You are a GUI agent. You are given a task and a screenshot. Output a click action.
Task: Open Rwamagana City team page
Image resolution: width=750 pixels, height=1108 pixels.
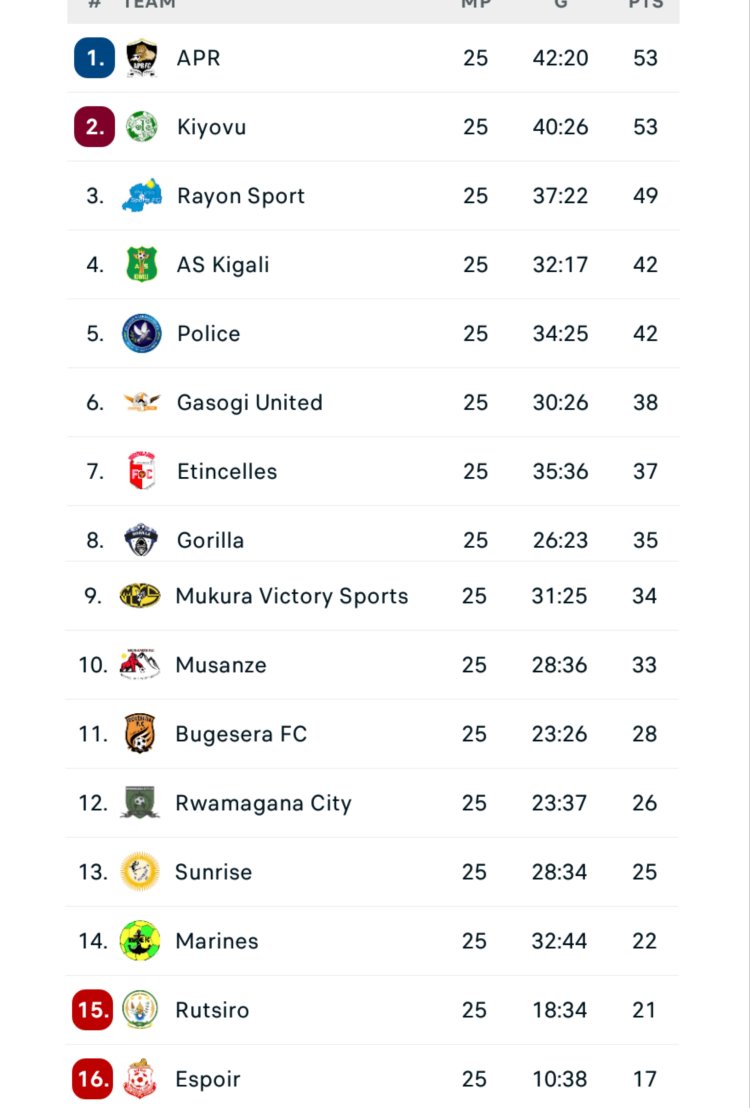263,803
